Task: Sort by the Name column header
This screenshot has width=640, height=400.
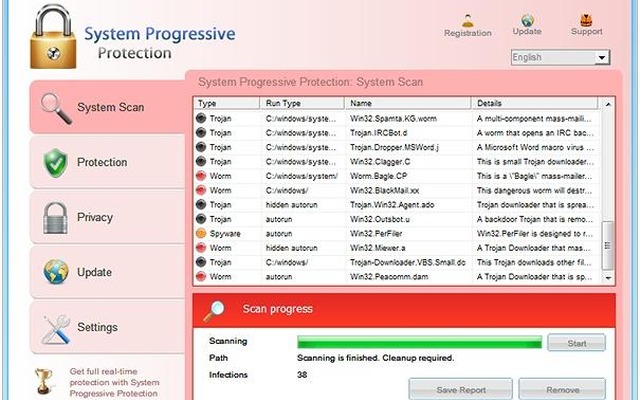Action: [408, 103]
